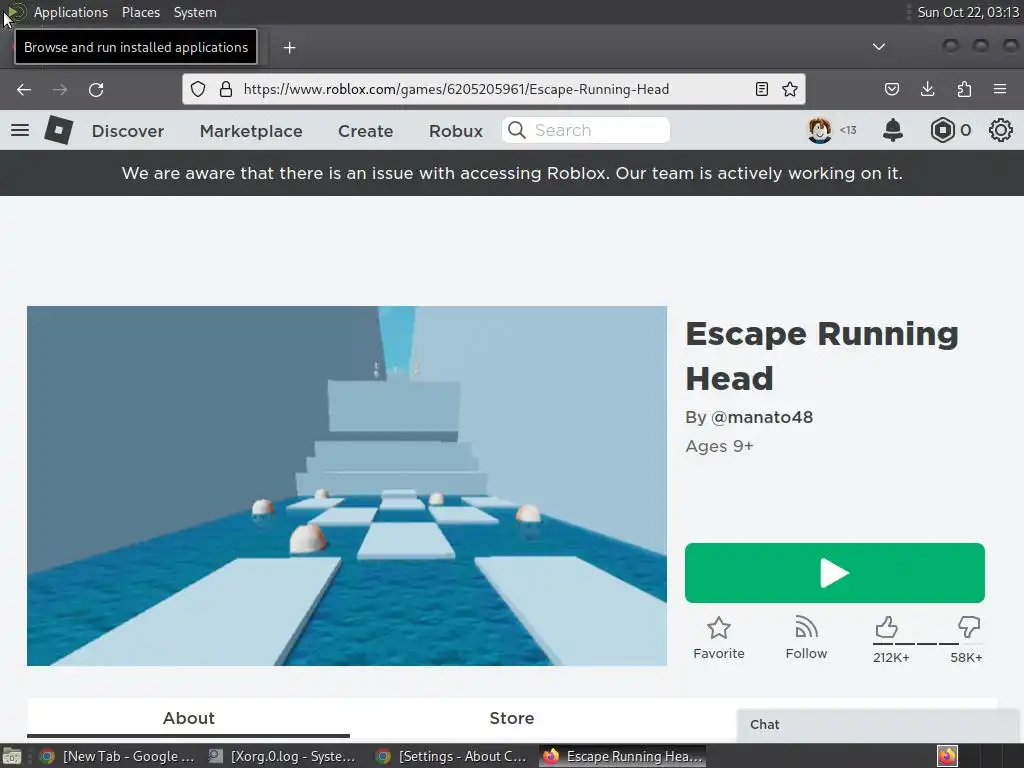This screenshot has width=1024, height=768.
Task: Click the 58K+ dislikes count
Action: [x=966, y=658]
